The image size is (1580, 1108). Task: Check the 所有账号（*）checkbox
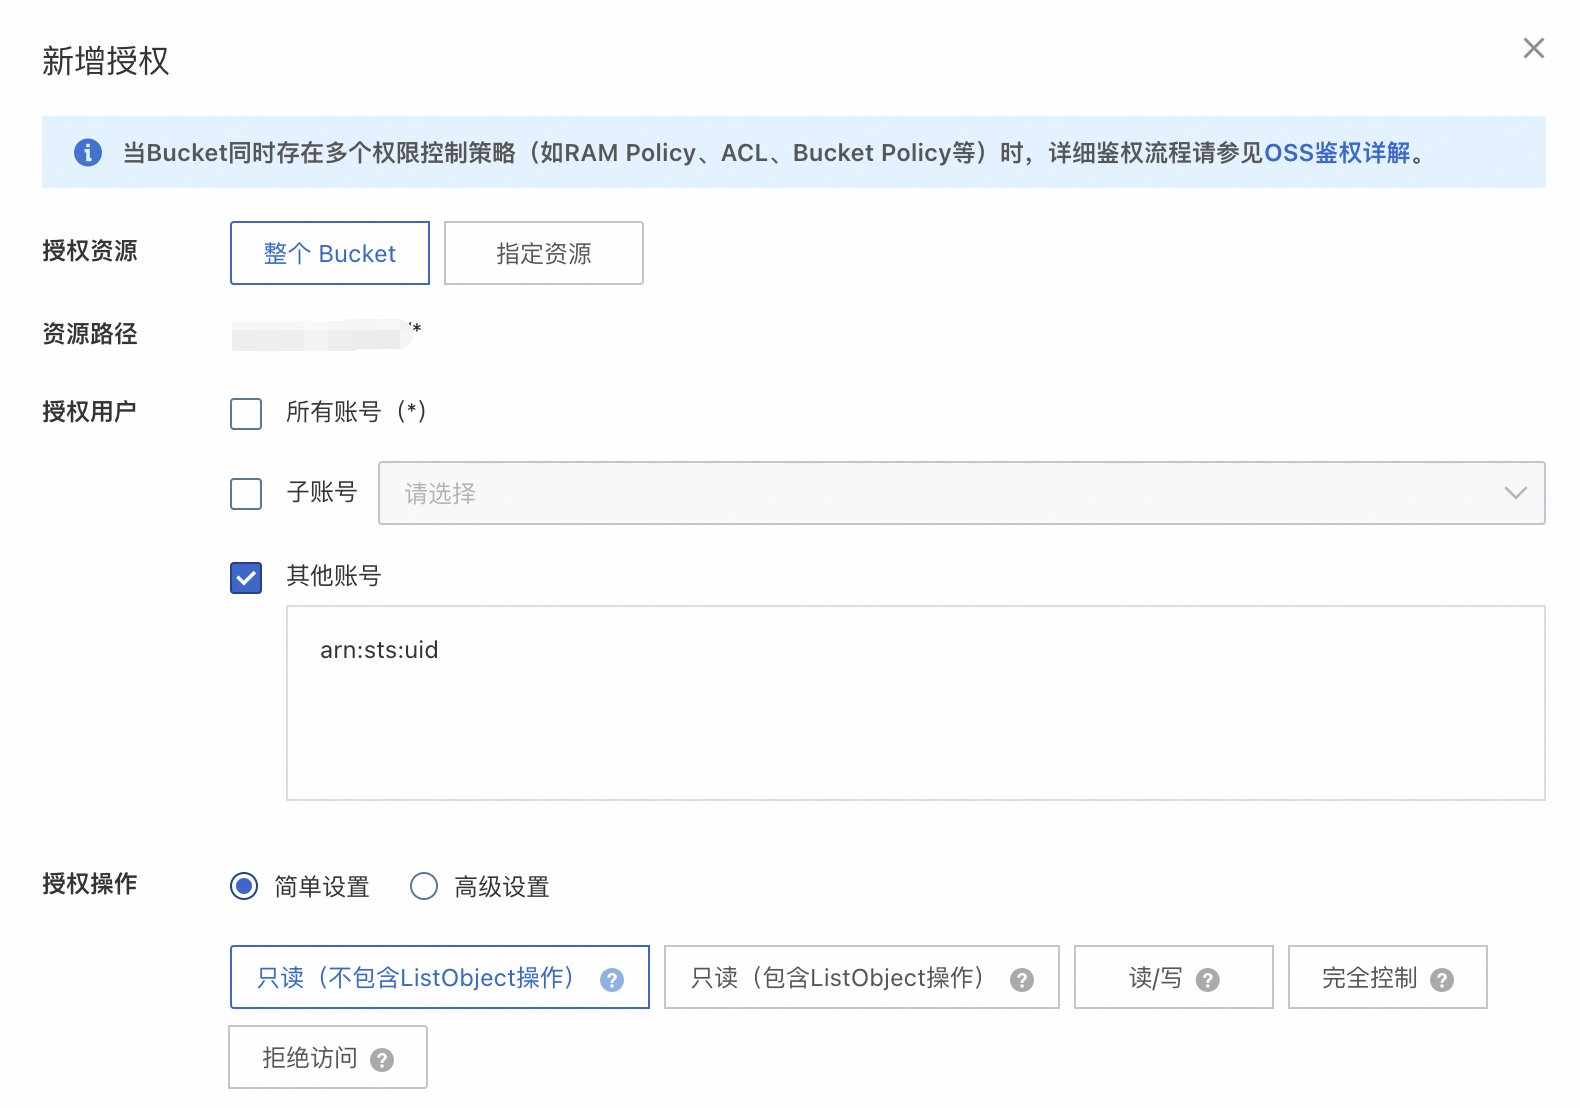(x=246, y=413)
